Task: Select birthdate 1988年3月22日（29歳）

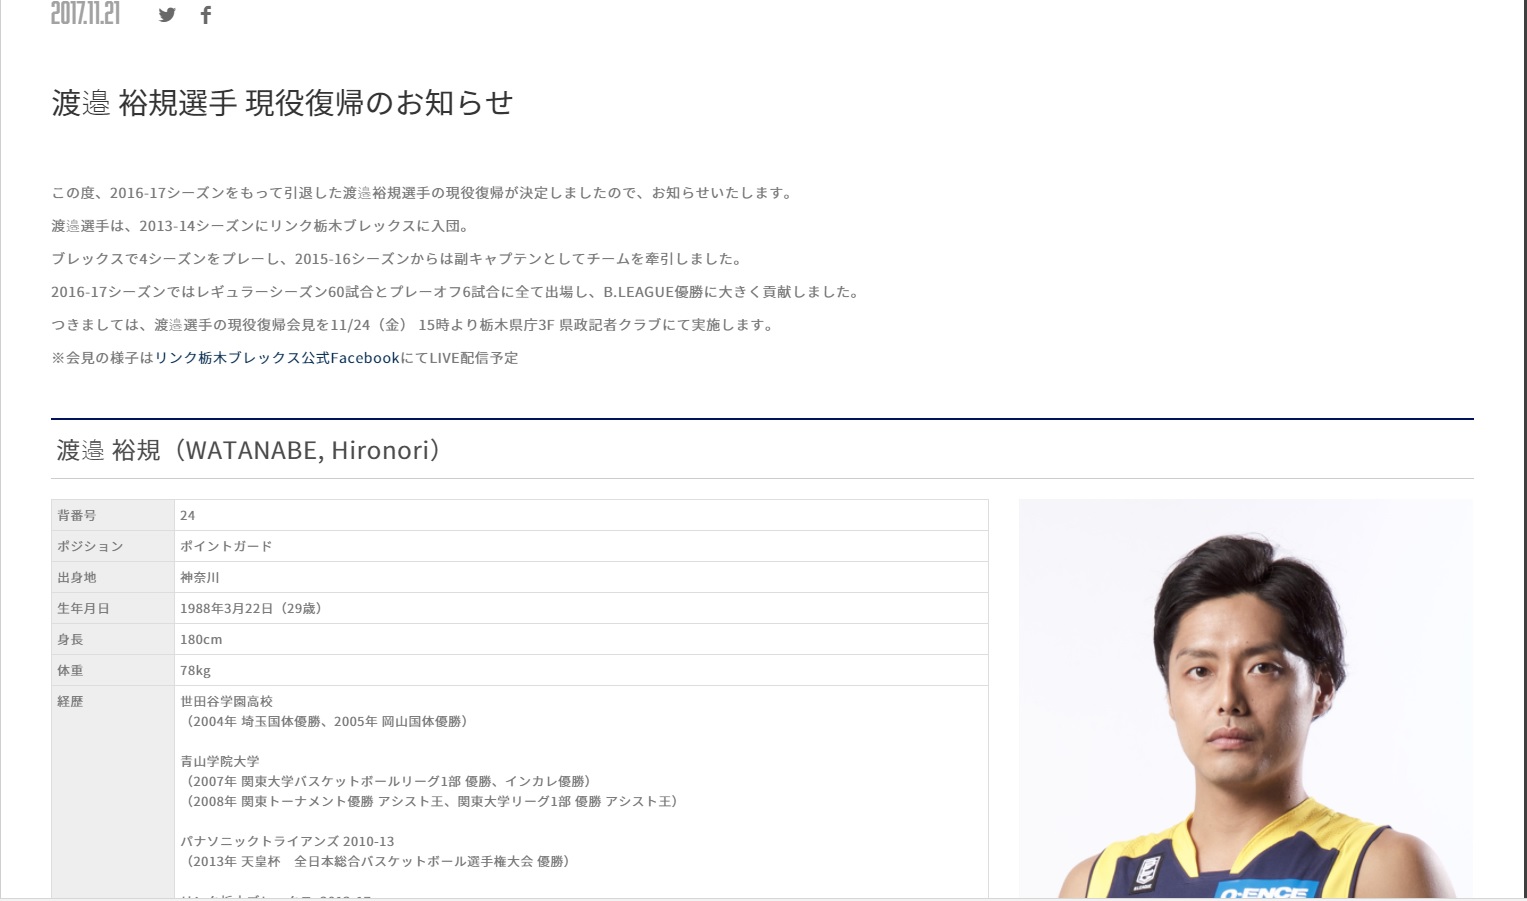Action: 251,608
